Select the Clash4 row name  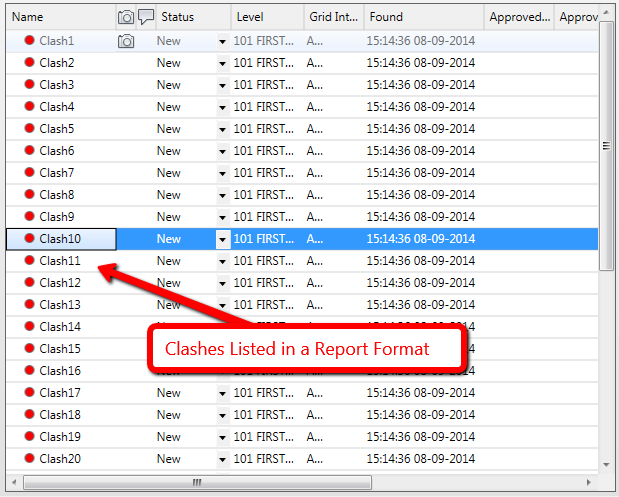[56, 107]
